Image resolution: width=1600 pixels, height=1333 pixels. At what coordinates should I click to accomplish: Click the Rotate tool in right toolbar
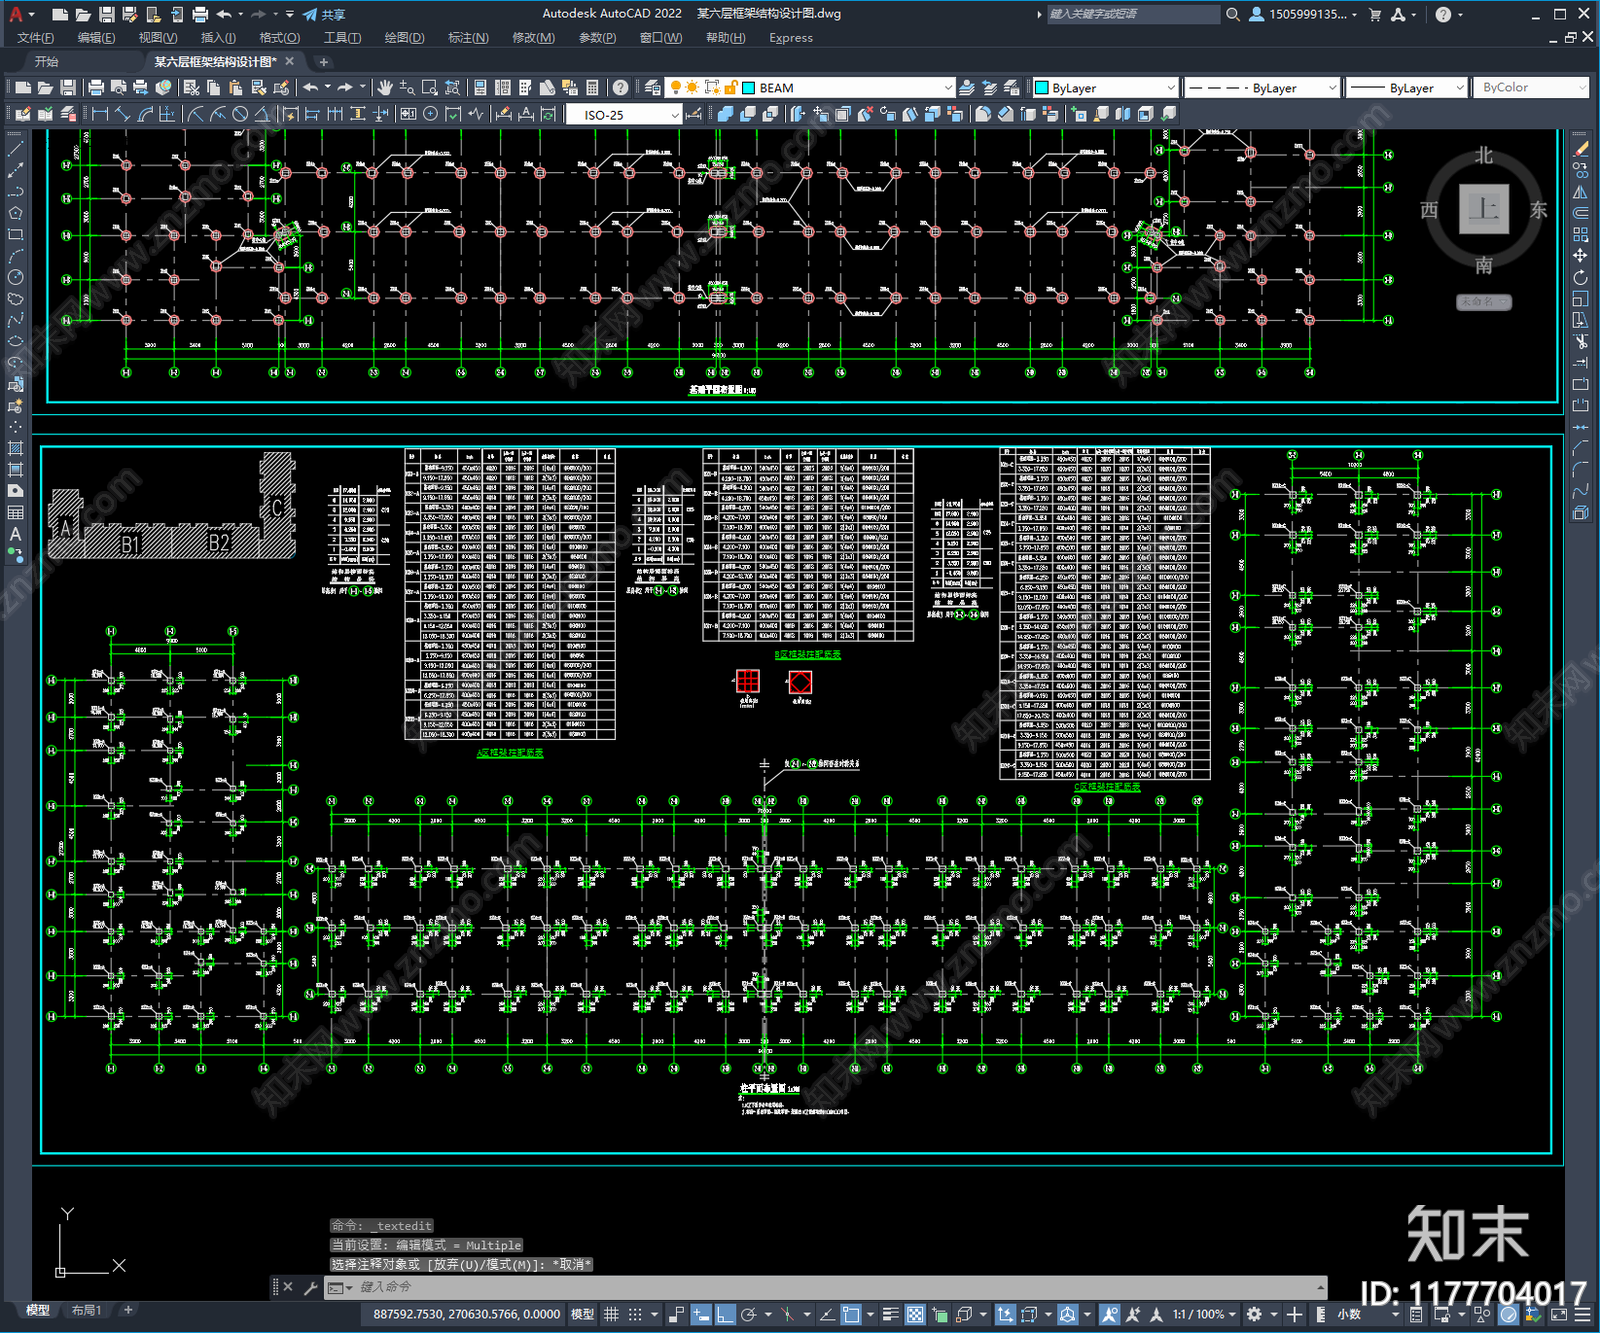pyautogui.click(x=1580, y=278)
